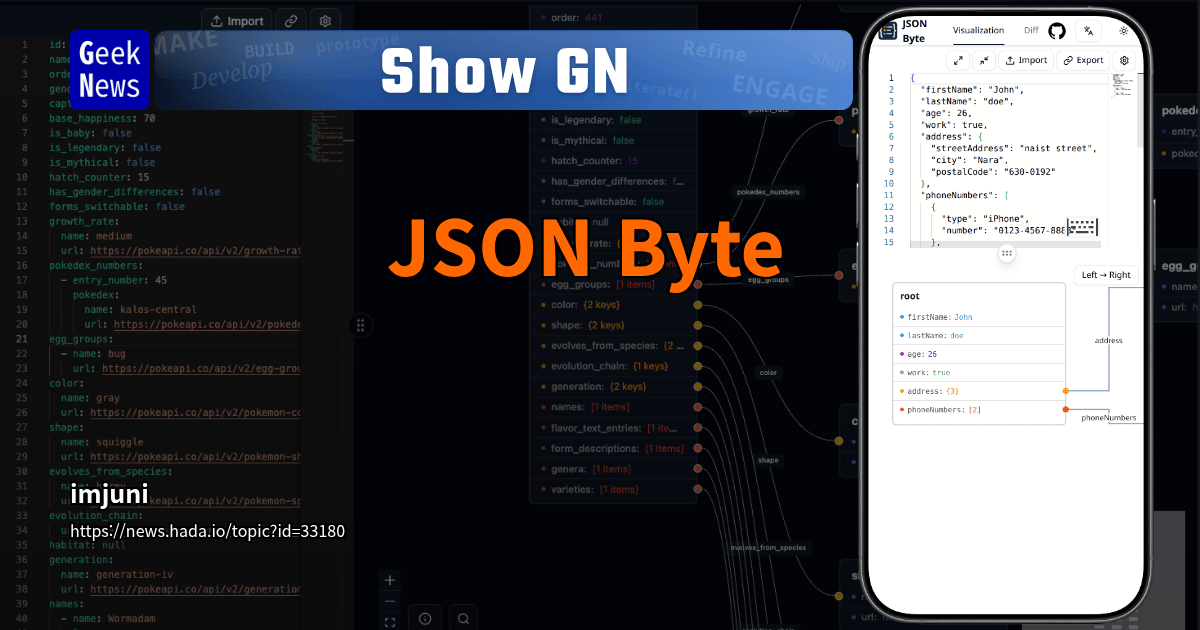Open news.hada.io topic URL text
This screenshot has height=630, width=1200.
click(x=208, y=531)
